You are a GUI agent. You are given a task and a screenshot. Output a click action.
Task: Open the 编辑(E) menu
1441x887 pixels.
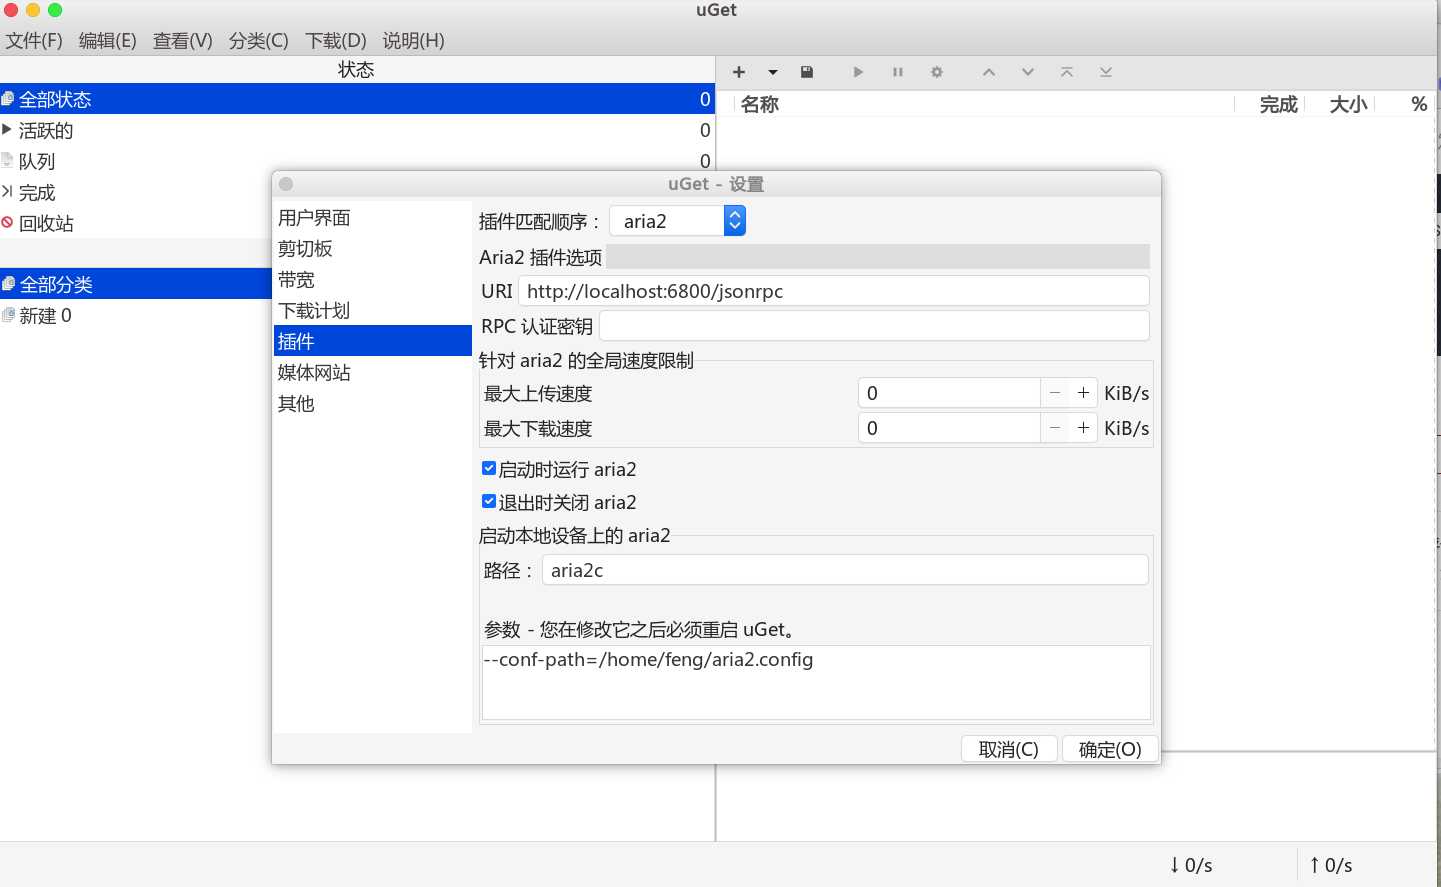[x=107, y=41]
